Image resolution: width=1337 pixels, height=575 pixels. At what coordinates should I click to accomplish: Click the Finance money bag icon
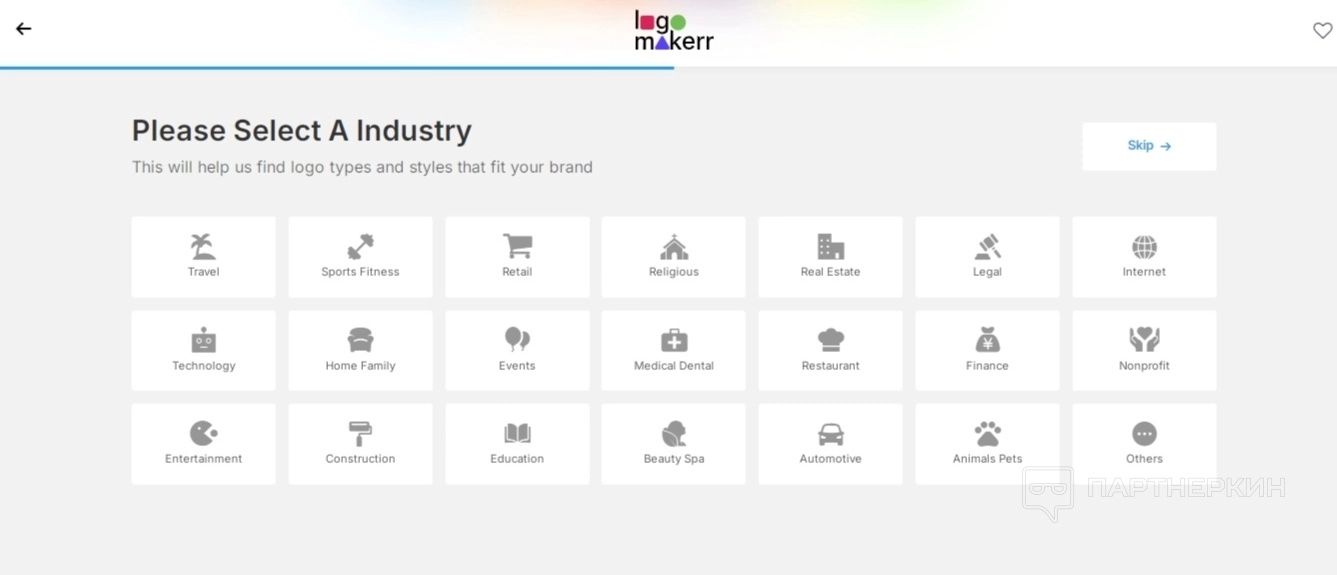tap(987, 340)
